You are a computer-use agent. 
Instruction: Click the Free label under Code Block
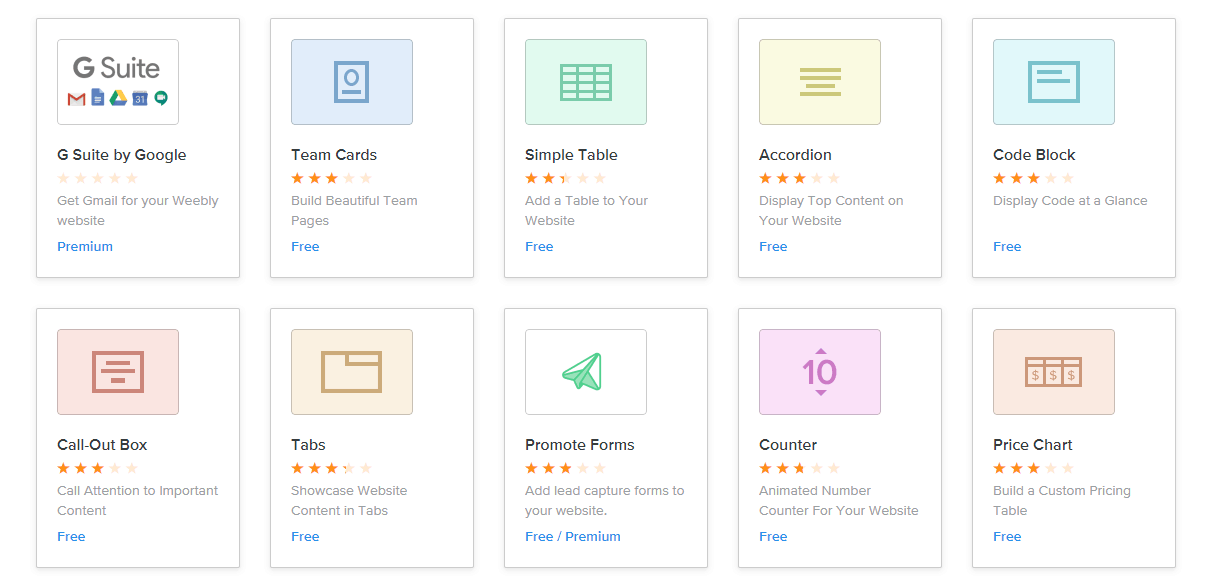click(1007, 247)
